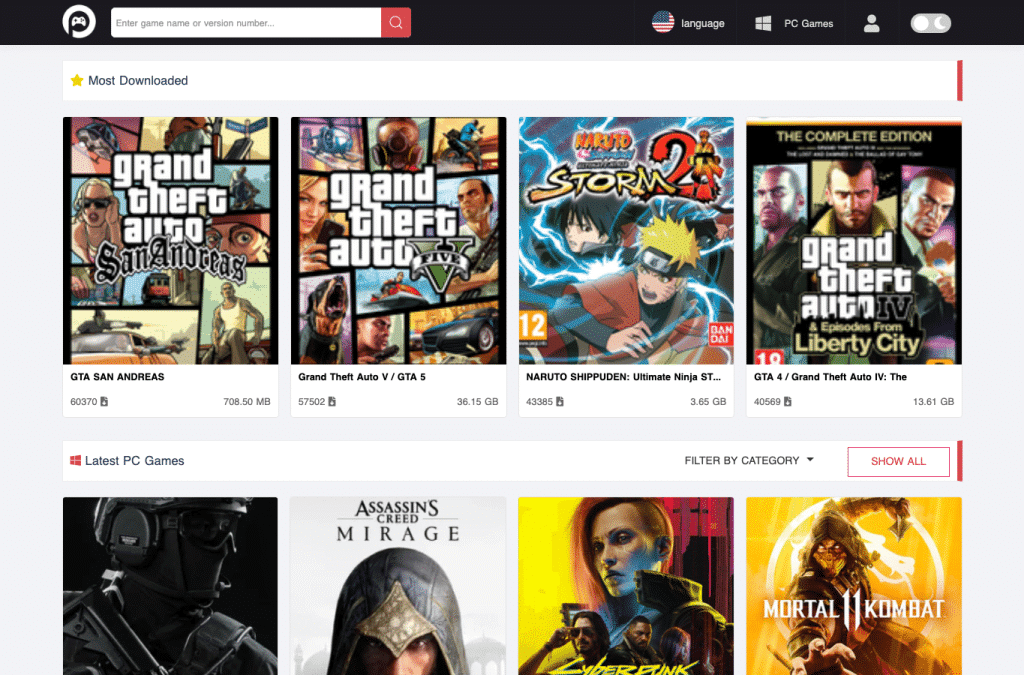The height and width of the screenshot is (675, 1024).
Task: Open GTA IV Complete Edition cover thumbnail
Action: [854, 240]
